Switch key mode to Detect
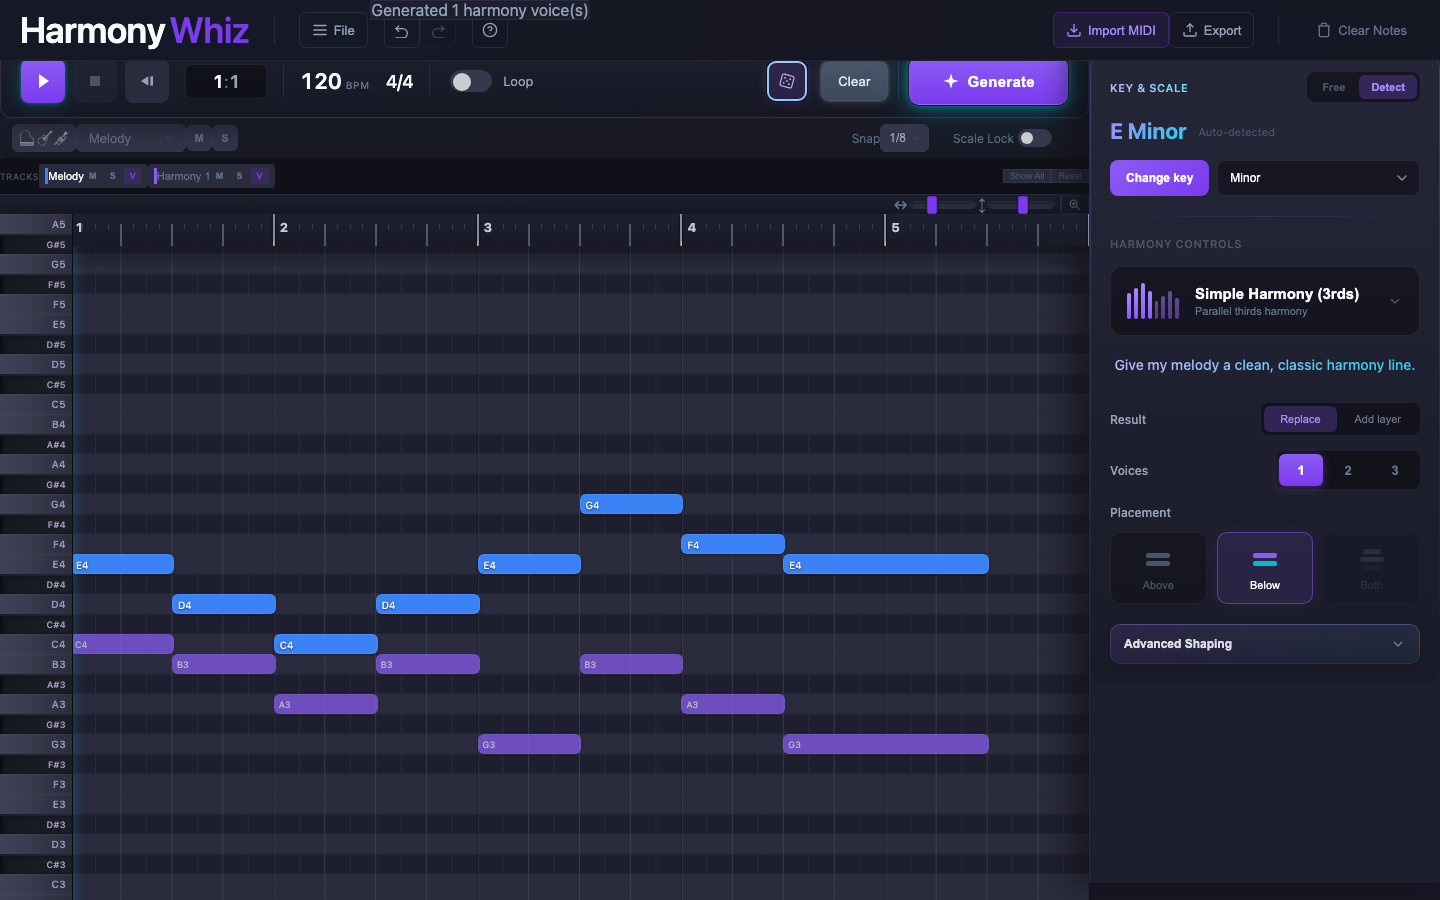This screenshot has width=1440, height=900. (x=1388, y=87)
